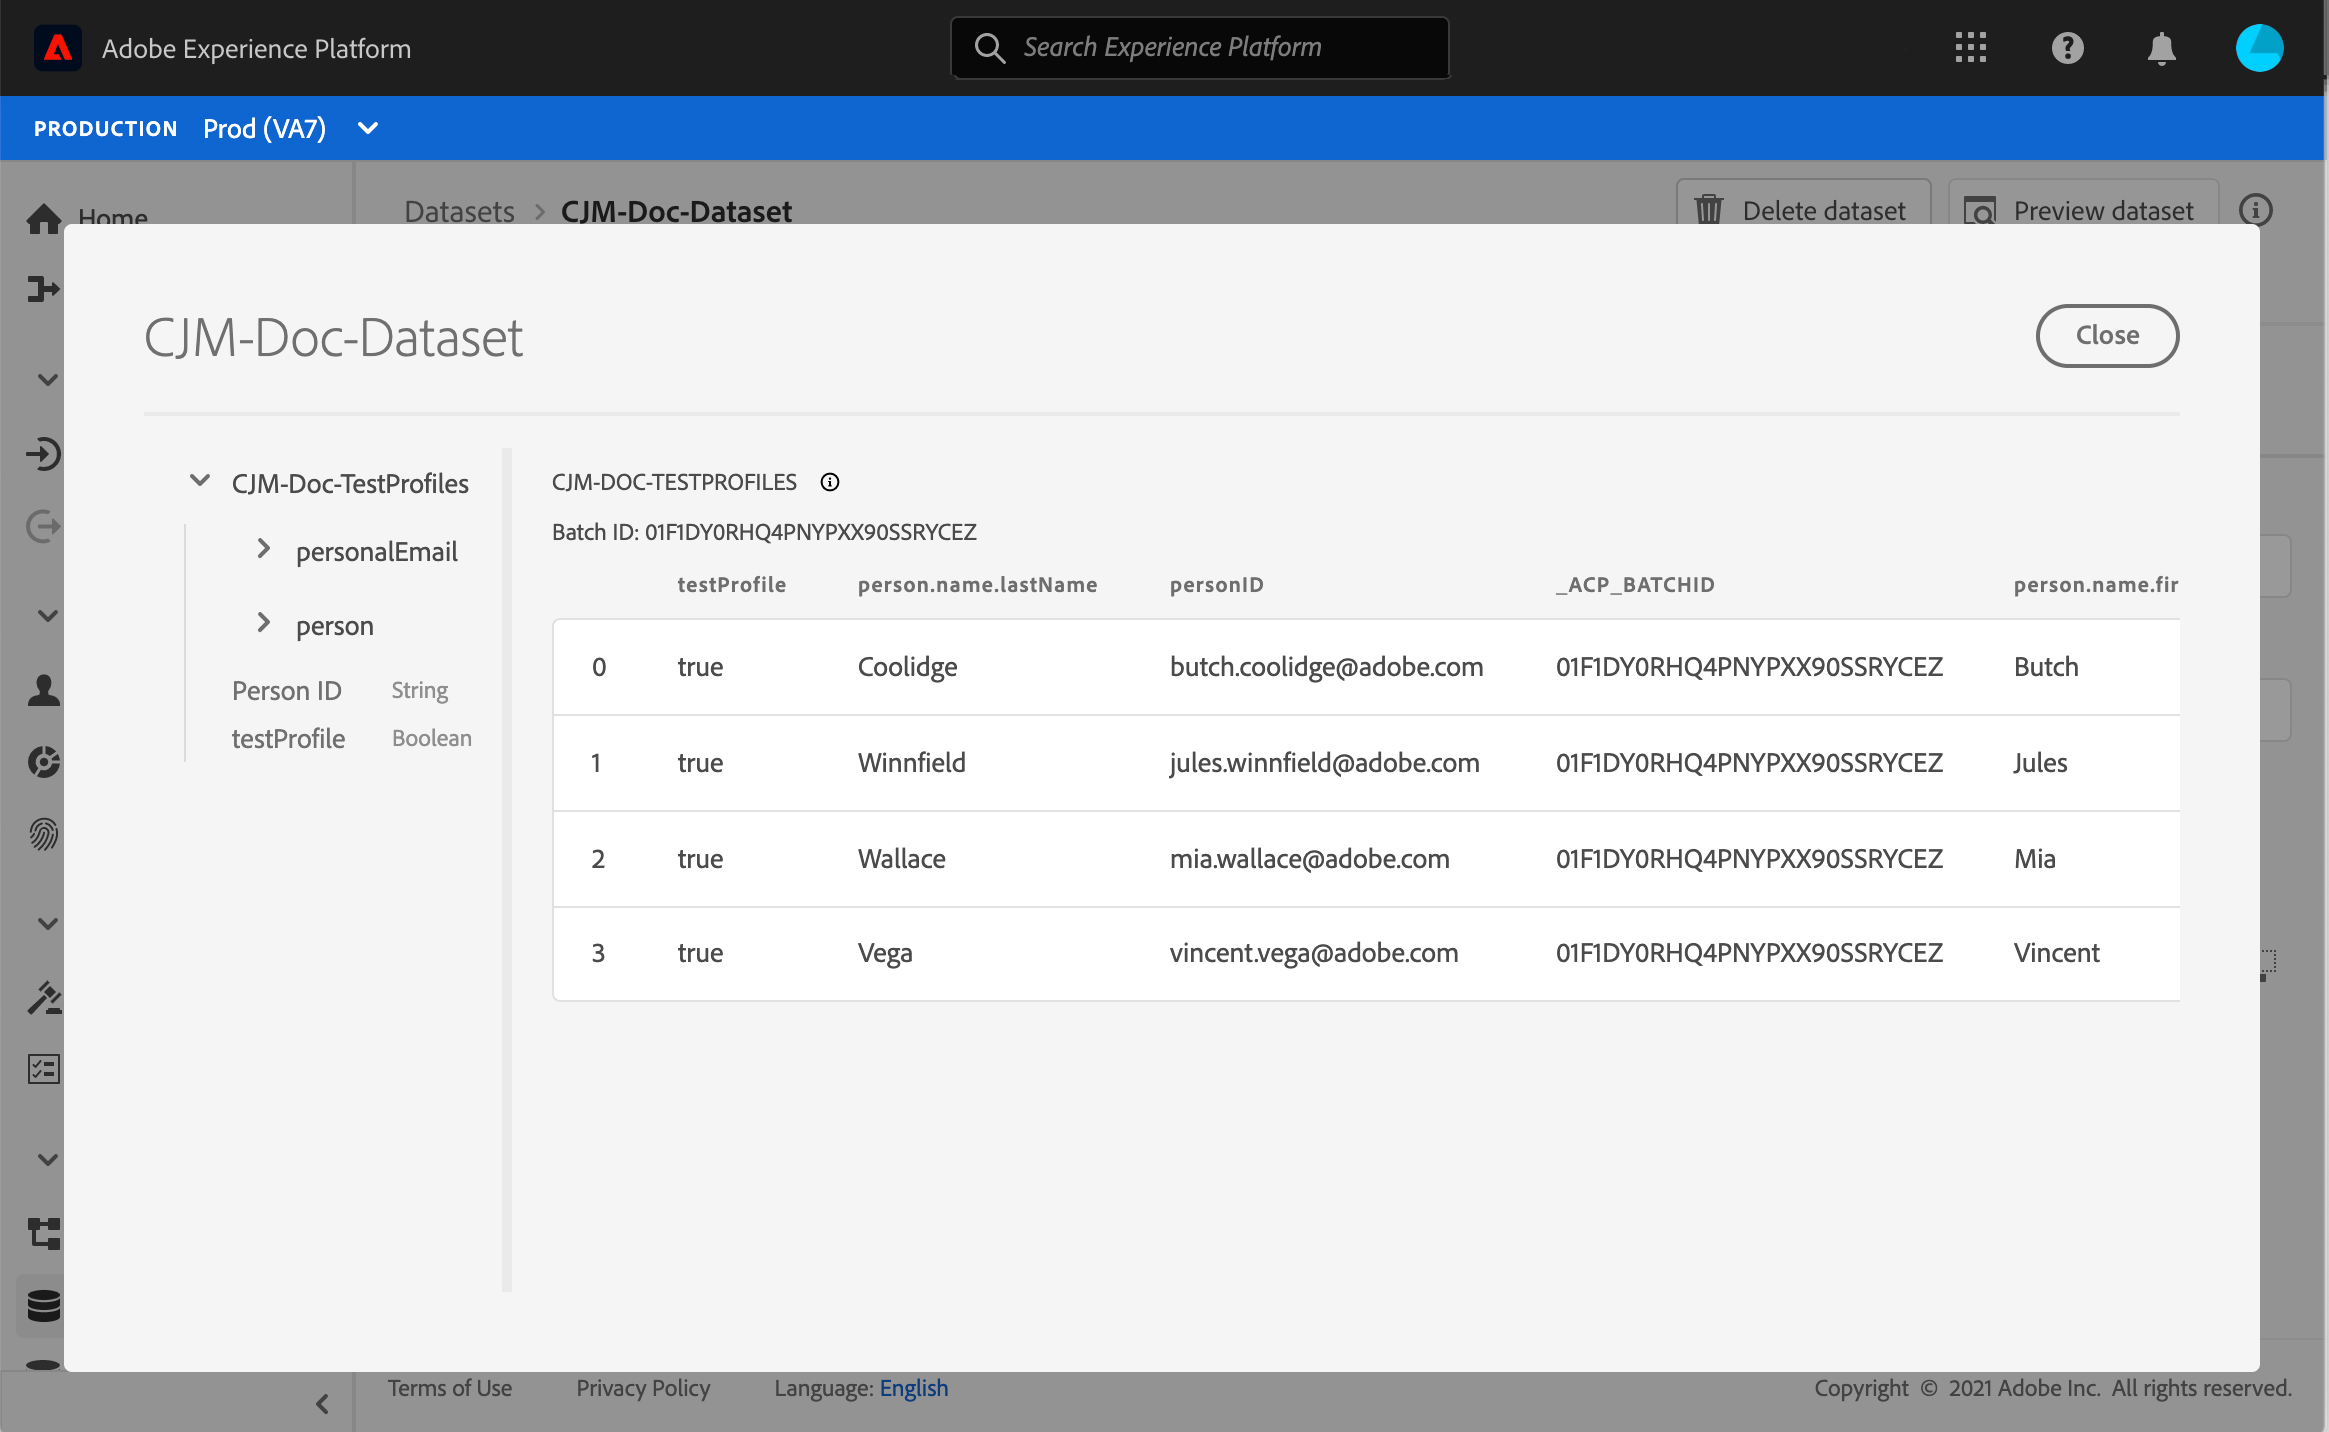
Task: Open the app switcher grid icon
Action: click(x=1970, y=48)
